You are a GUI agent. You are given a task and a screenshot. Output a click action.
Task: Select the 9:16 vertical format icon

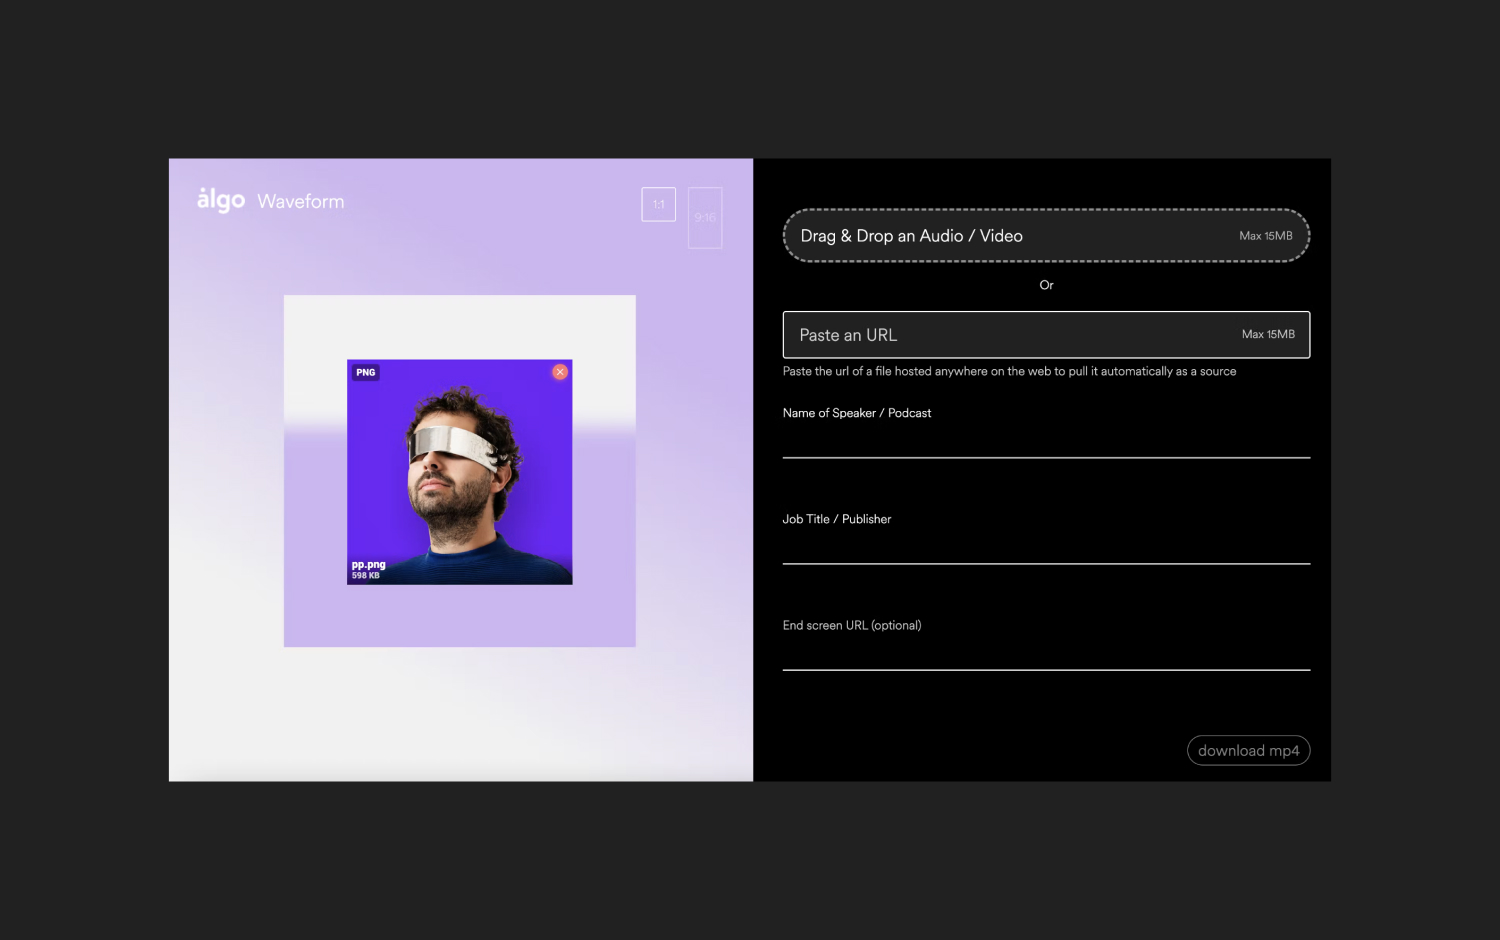[x=705, y=217]
